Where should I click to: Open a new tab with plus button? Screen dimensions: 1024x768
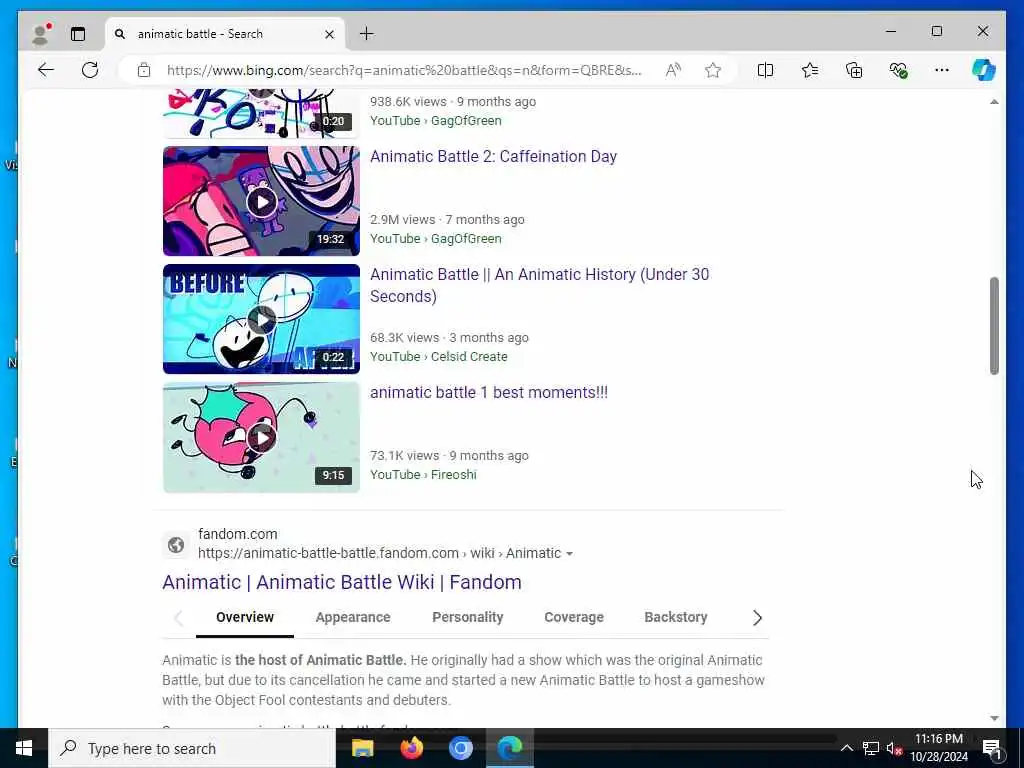click(x=367, y=34)
